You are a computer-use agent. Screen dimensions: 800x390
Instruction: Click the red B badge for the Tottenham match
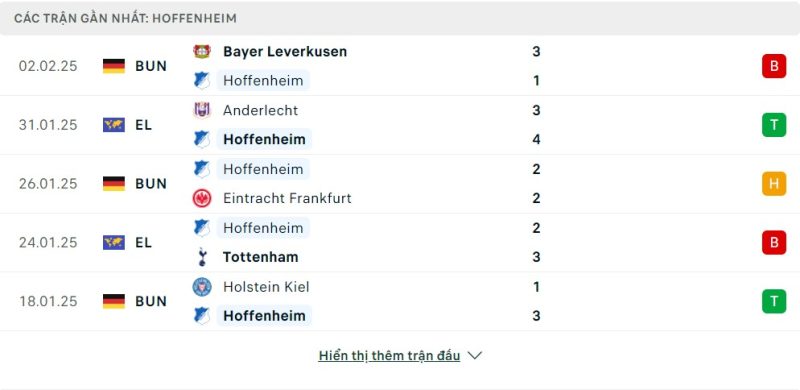pos(774,242)
